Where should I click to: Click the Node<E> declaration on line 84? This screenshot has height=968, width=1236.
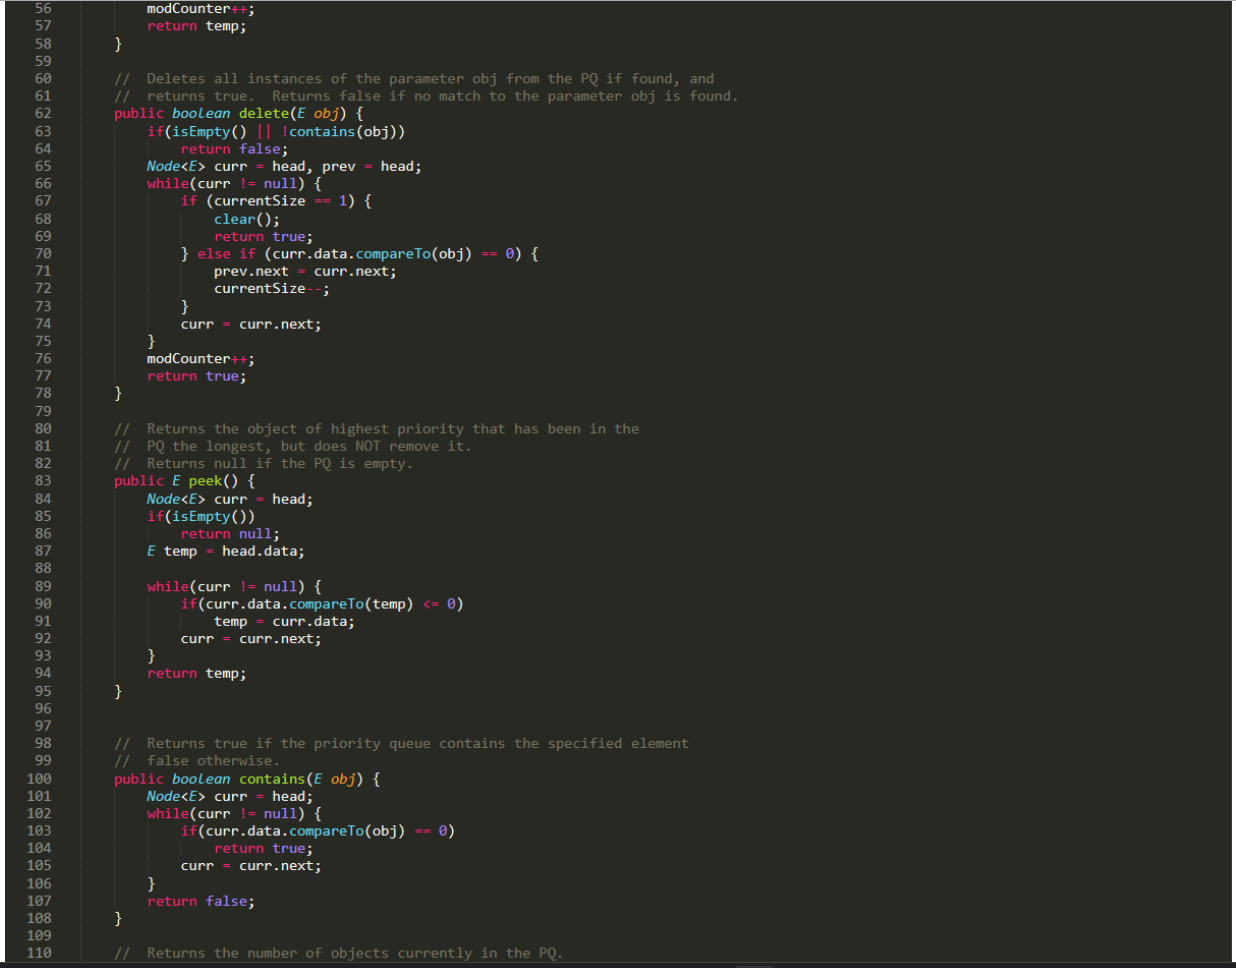(x=175, y=498)
